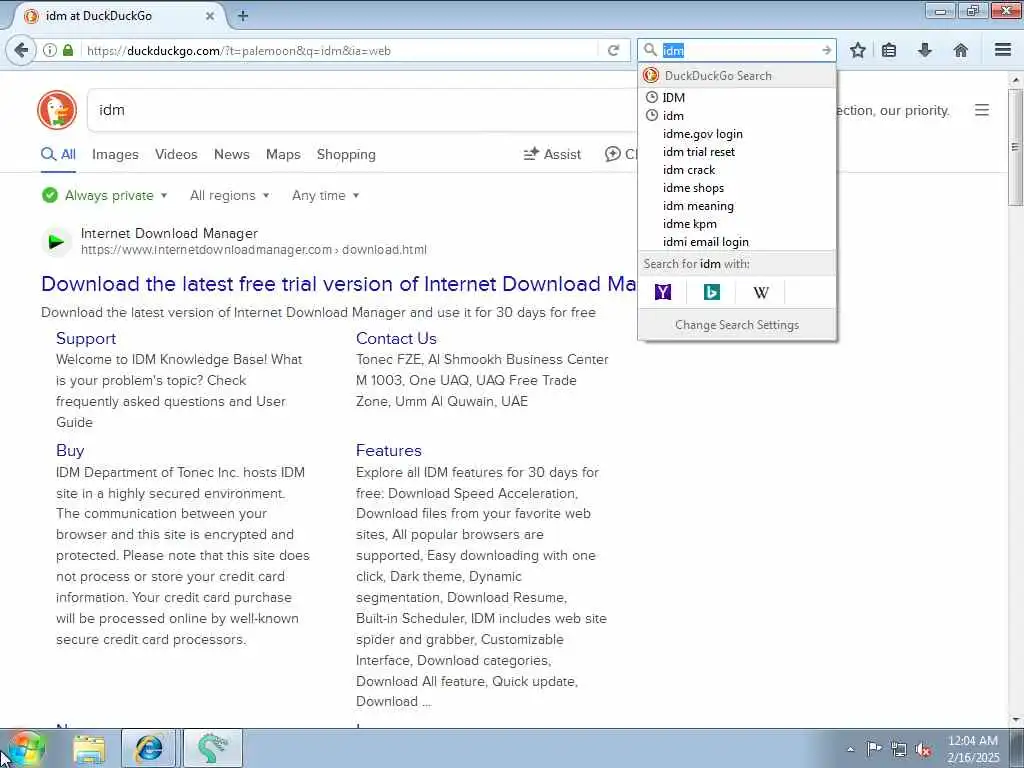Switch to the Pale Moon taskbar icon
The width and height of the screenshot is (1024, 768).
pyautogui.click(x=213, y=748)
